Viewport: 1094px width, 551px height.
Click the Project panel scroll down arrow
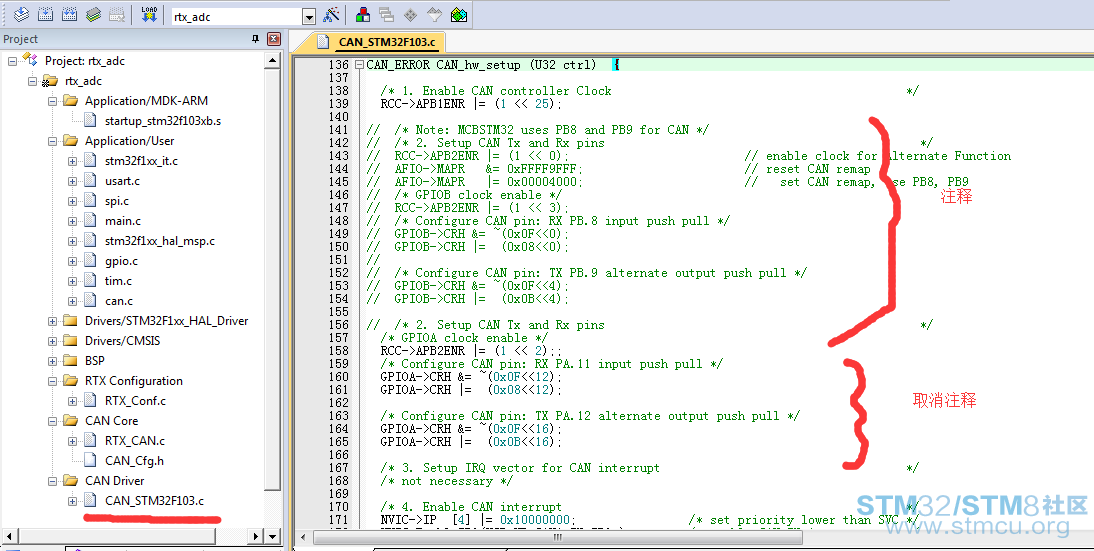(x=273, y=536)
